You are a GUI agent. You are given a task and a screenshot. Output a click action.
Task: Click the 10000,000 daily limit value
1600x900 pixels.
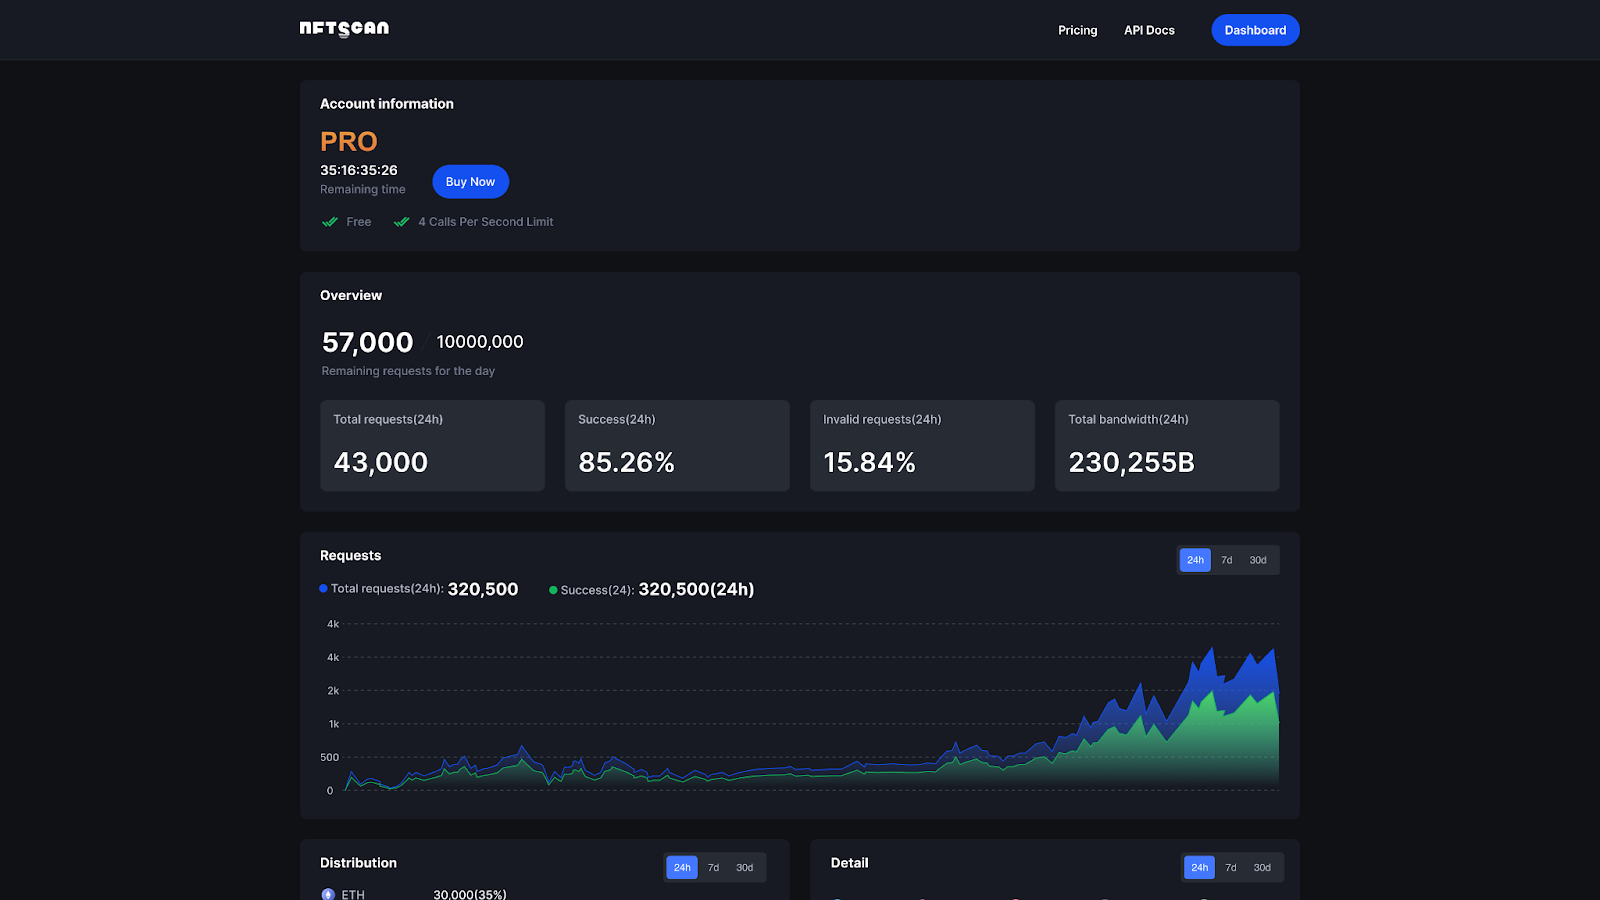pyautogui.click(x=480, y=342)
